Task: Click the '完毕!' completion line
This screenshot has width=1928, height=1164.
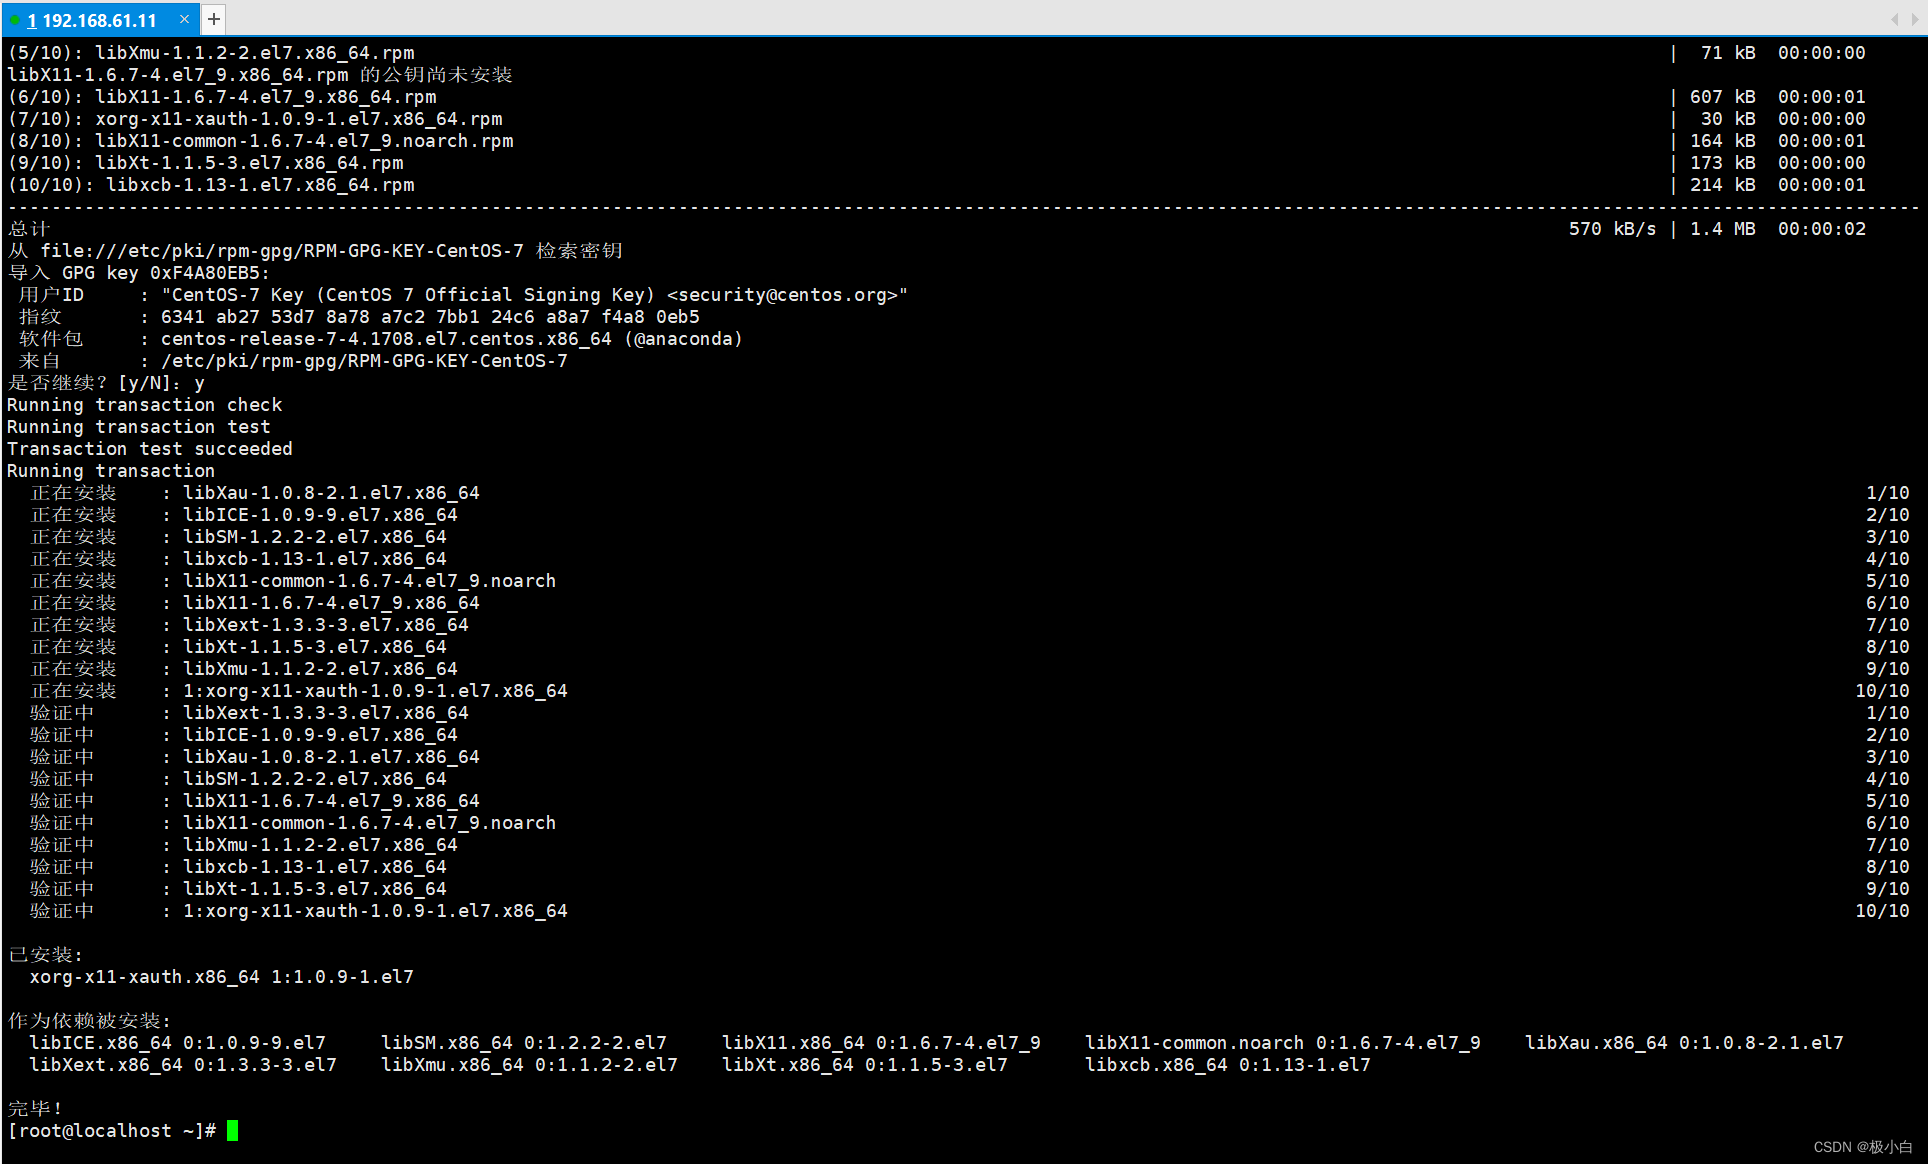Action: coord(36,1109)
